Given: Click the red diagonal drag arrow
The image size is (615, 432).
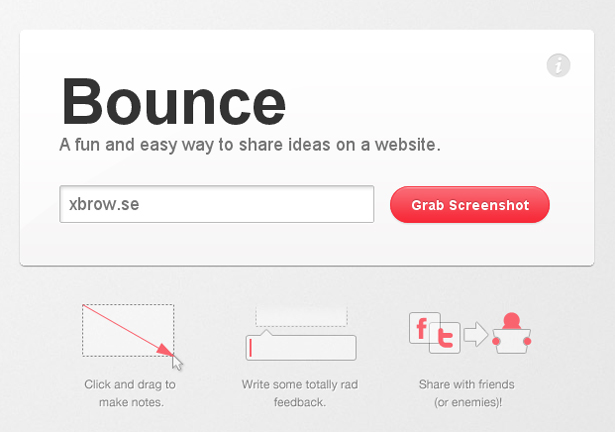Looking at the screenshot, I should pos(128,330).
